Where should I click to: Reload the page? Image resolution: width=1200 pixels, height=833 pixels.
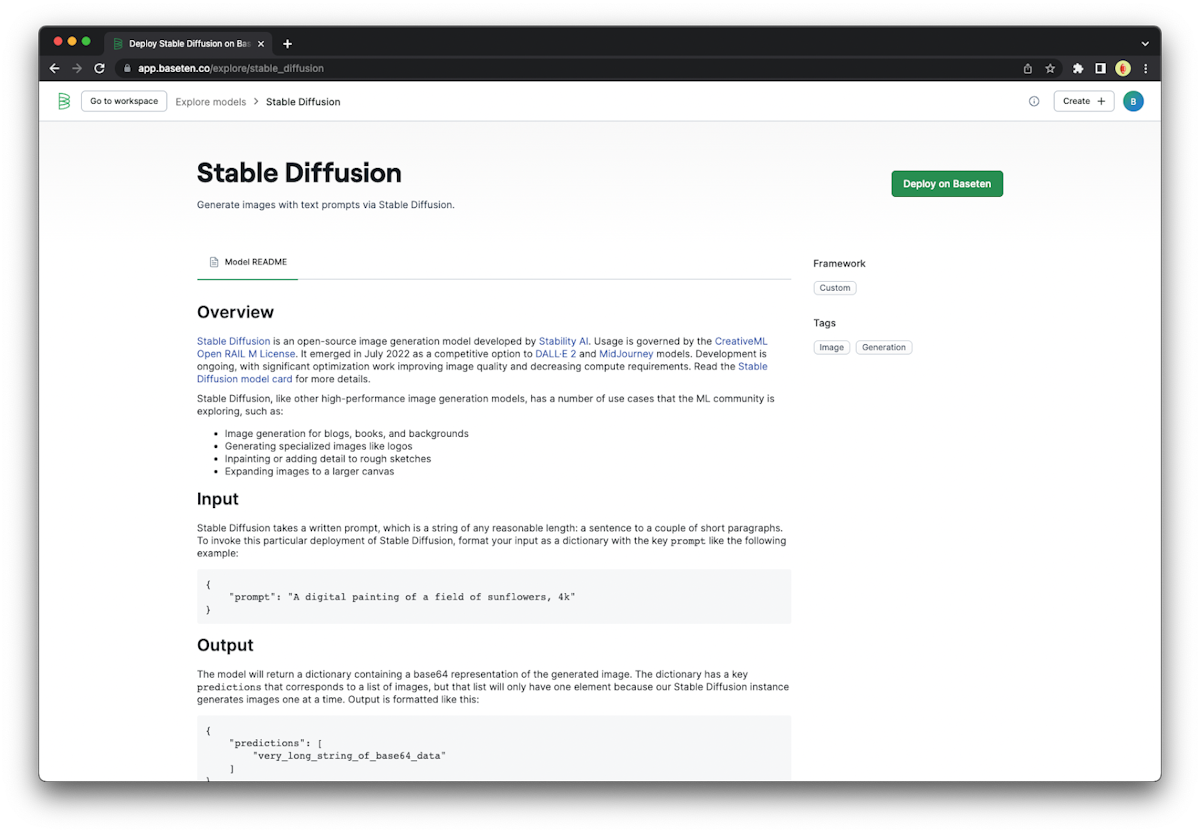[99, 69]
